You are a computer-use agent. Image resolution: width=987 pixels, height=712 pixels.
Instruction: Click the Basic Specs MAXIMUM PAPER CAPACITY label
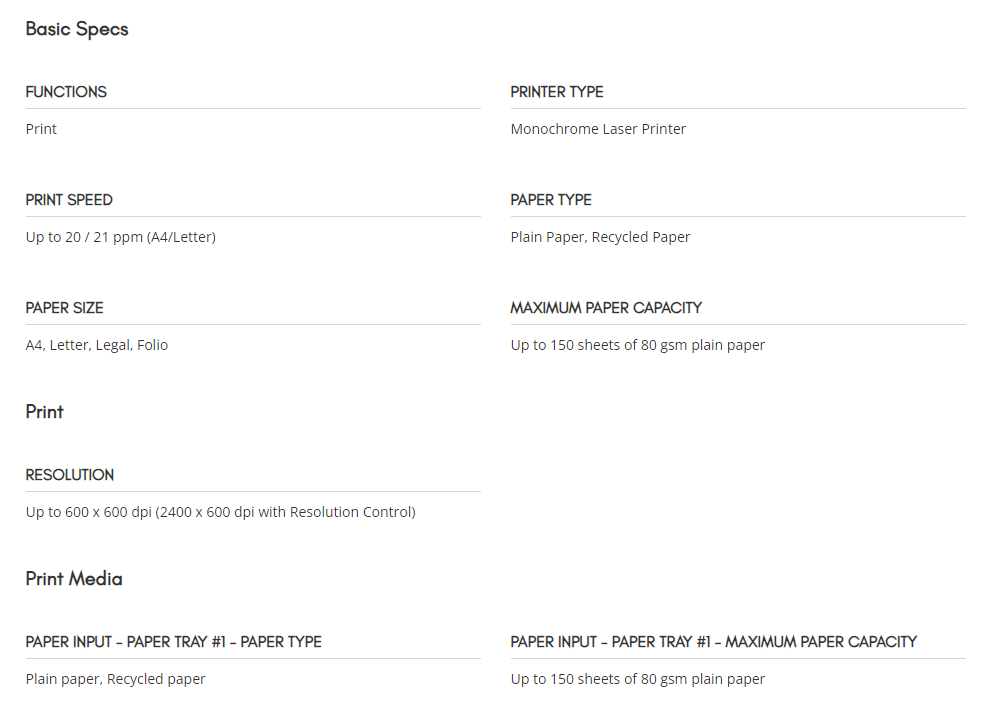coord(606,308)
